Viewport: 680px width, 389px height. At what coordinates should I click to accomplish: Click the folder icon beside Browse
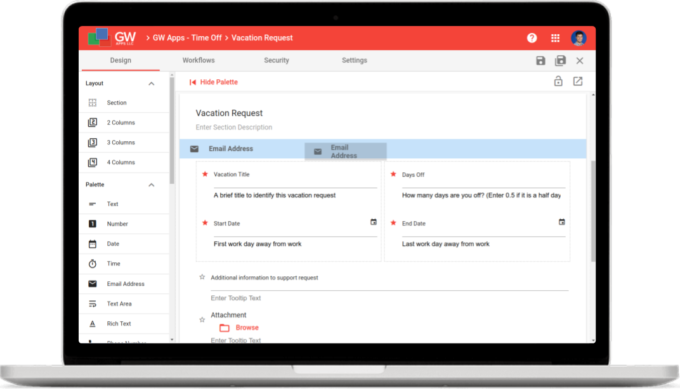coord(224,328)
